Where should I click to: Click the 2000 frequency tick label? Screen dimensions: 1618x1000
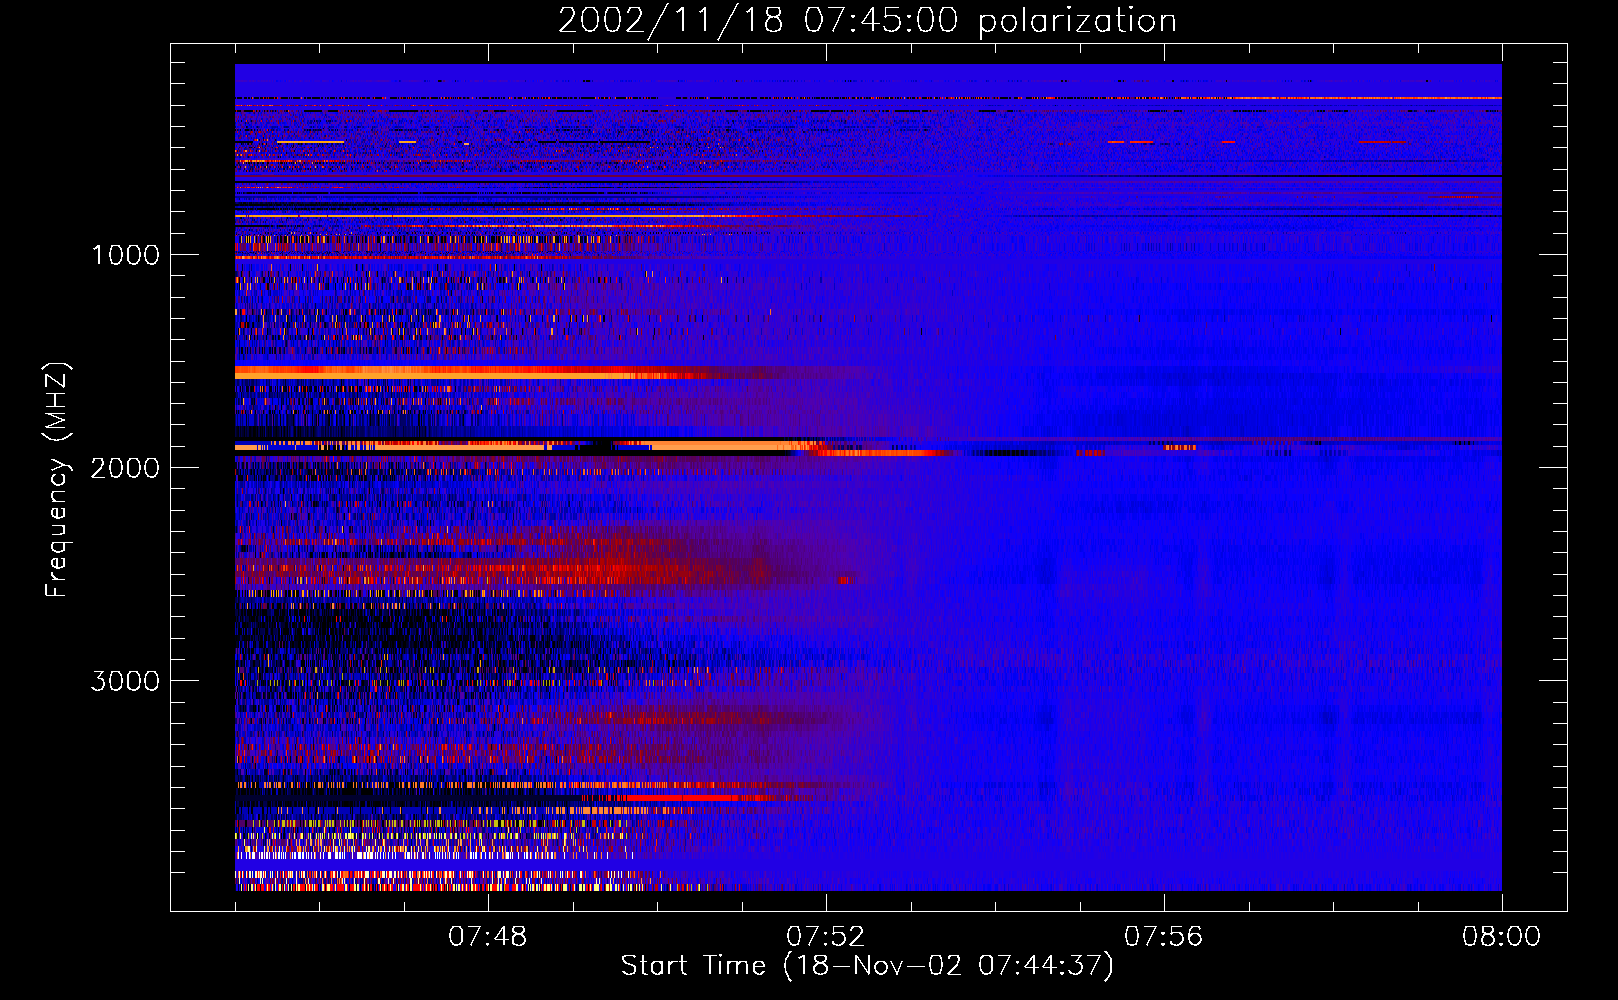[x=126, y=467]
